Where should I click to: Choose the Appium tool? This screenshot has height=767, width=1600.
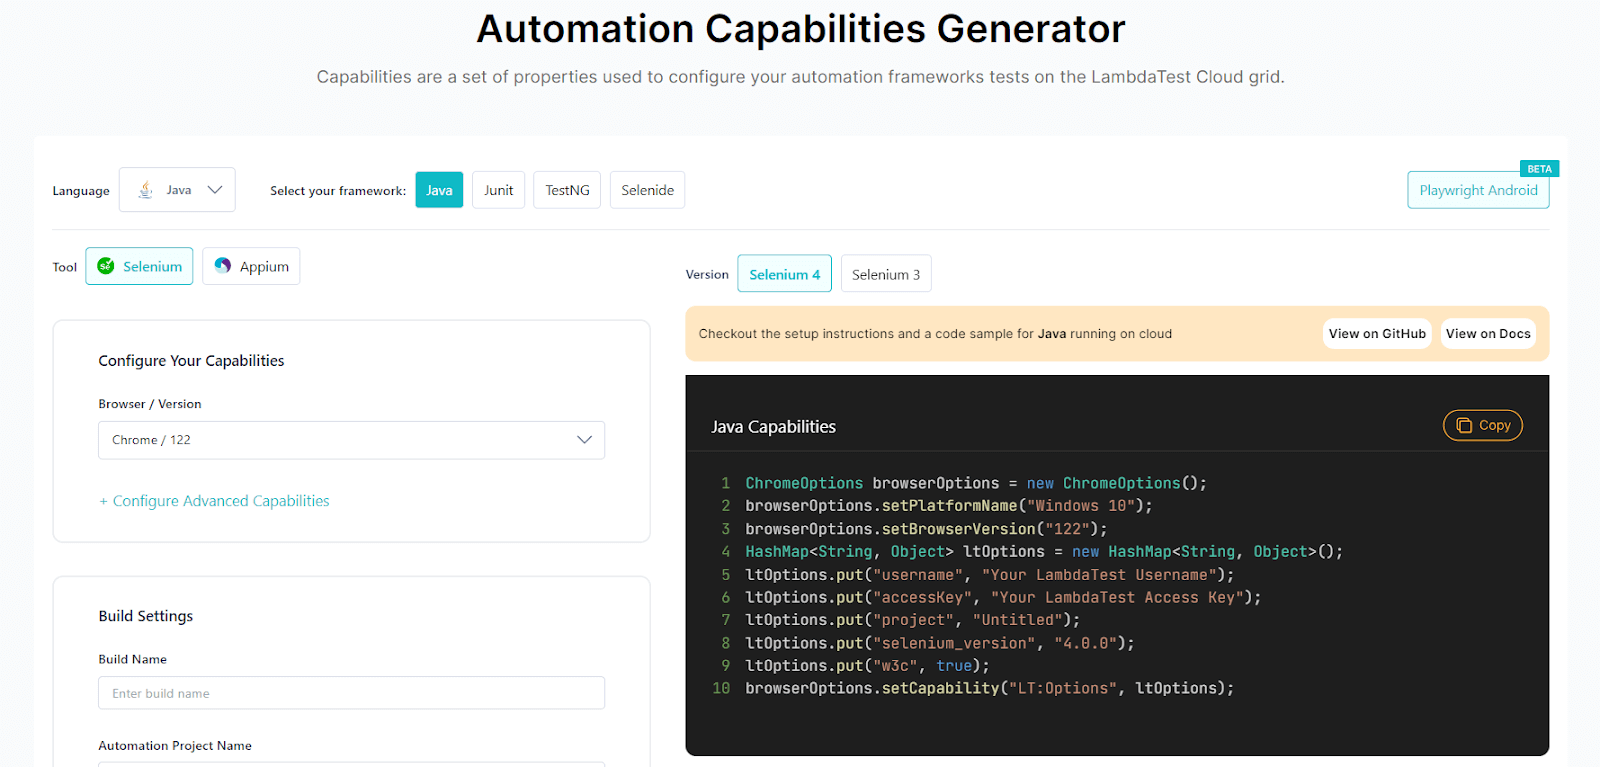click(x=251, y=266)
